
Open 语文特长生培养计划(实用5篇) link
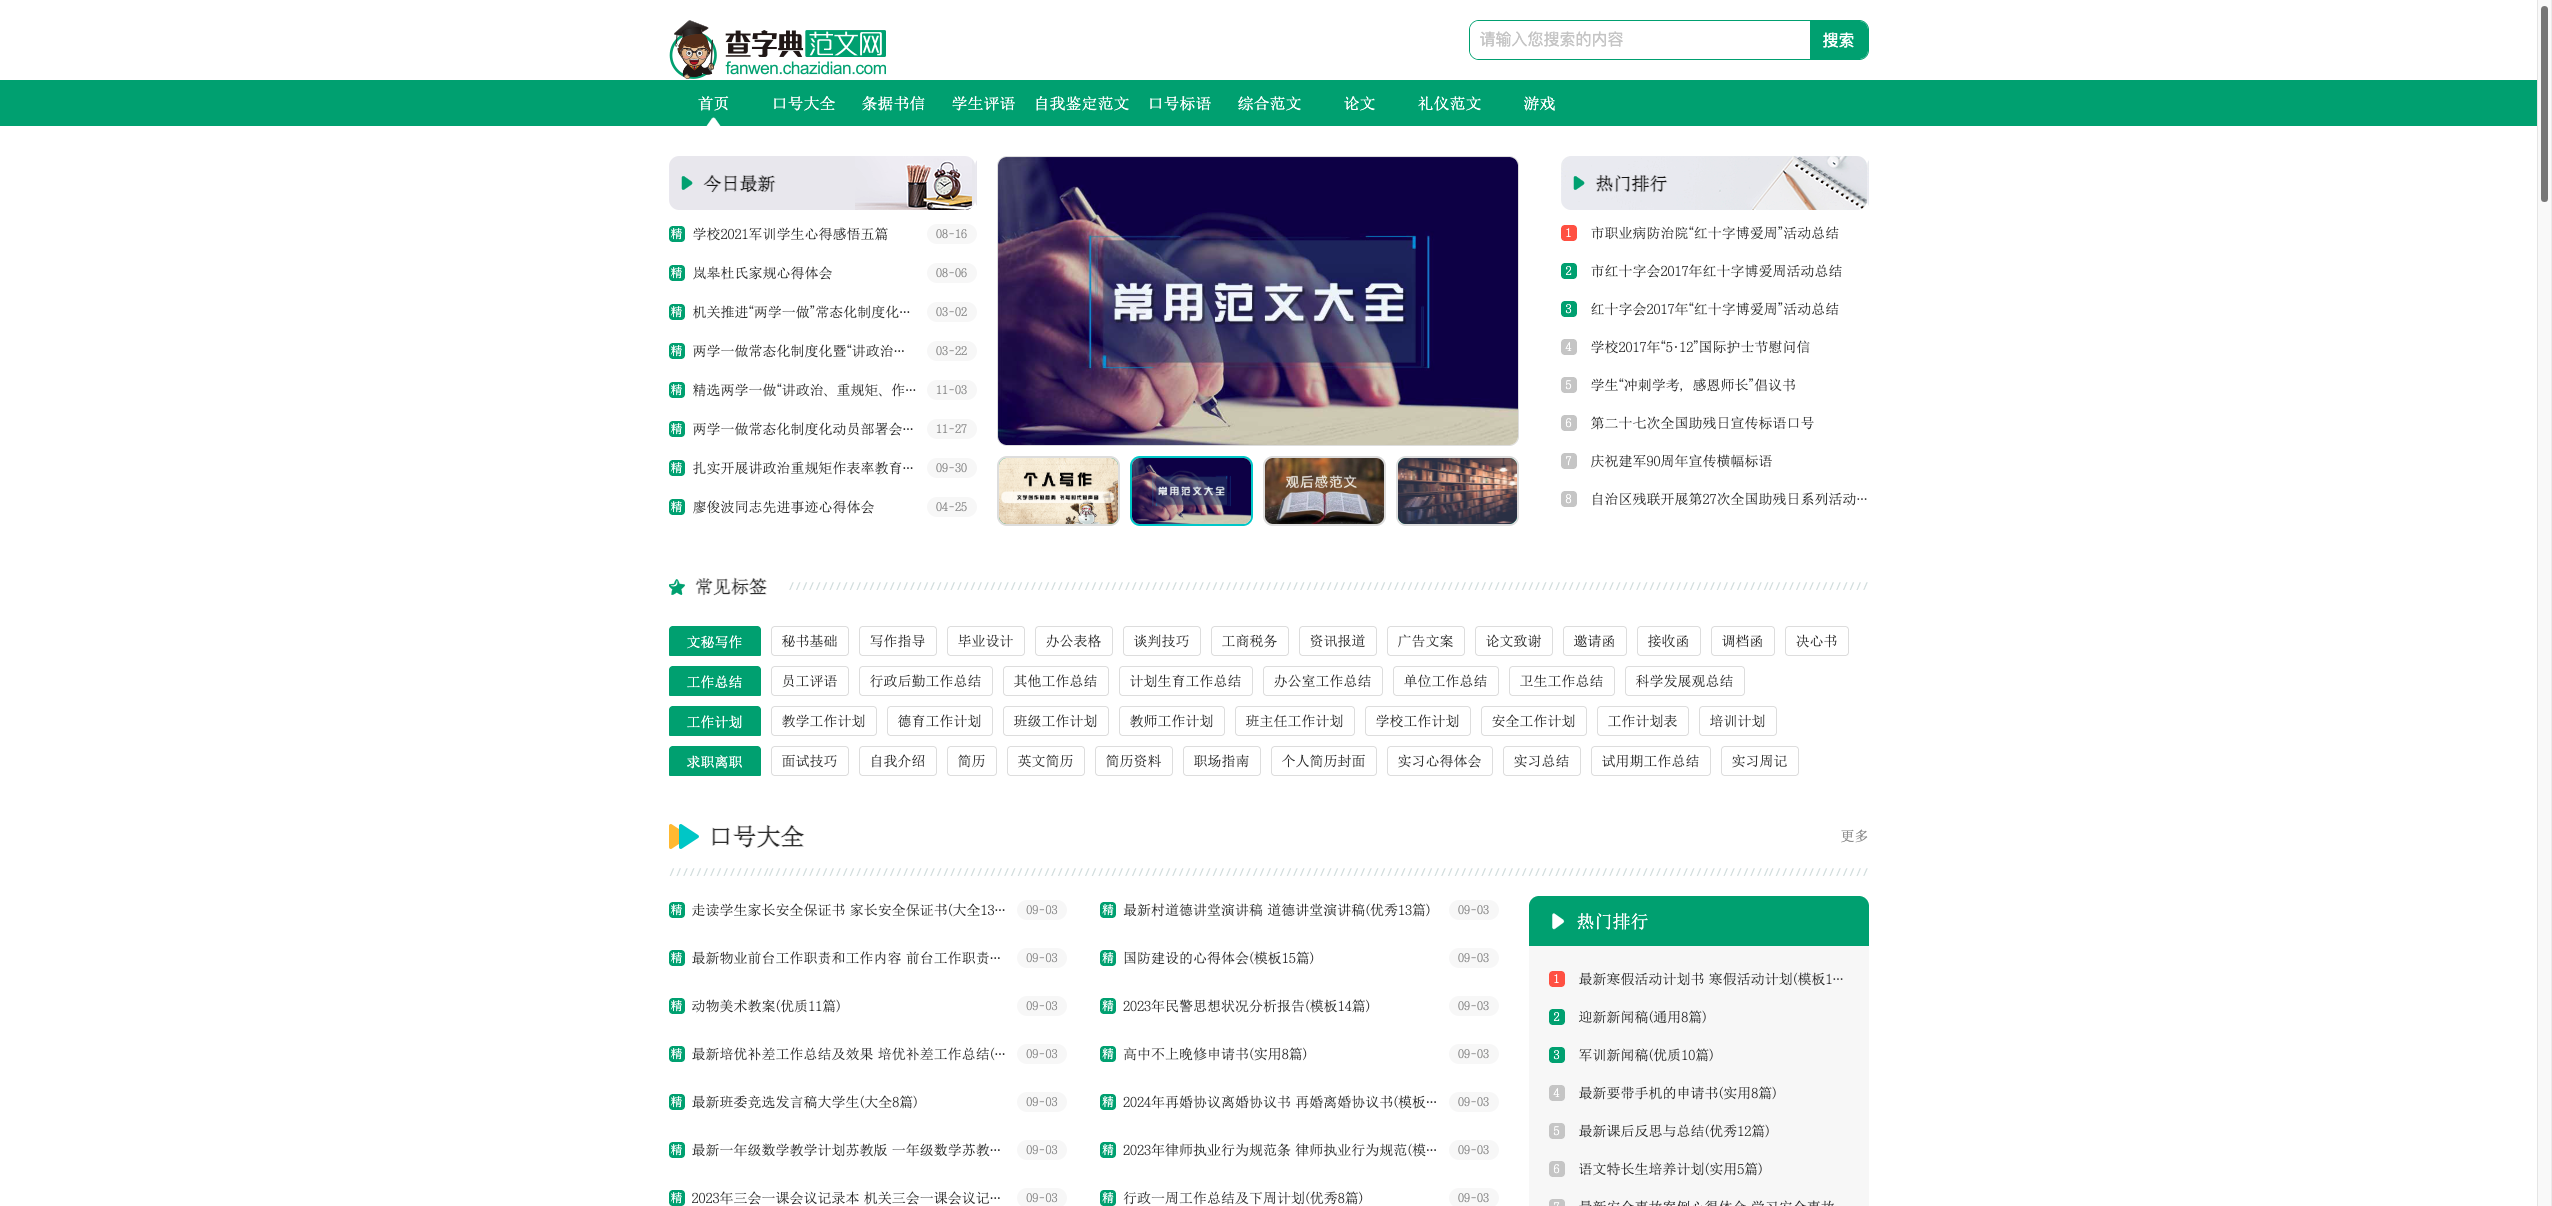[x=1670, y=1169]
